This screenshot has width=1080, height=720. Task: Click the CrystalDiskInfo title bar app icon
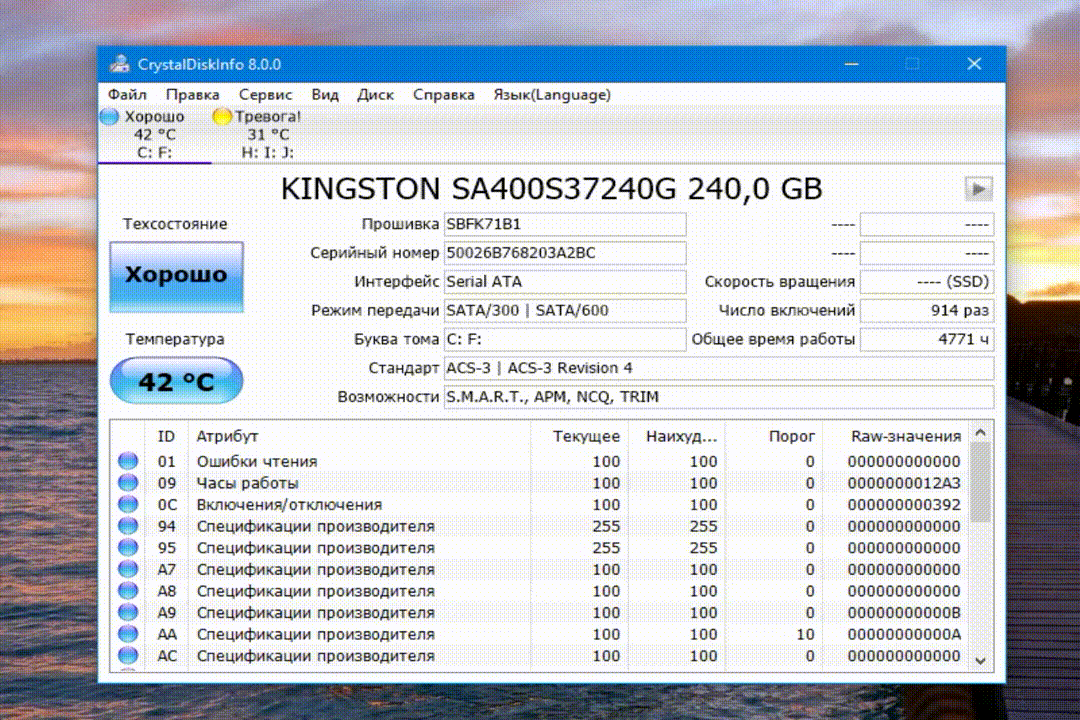point(120,64)
